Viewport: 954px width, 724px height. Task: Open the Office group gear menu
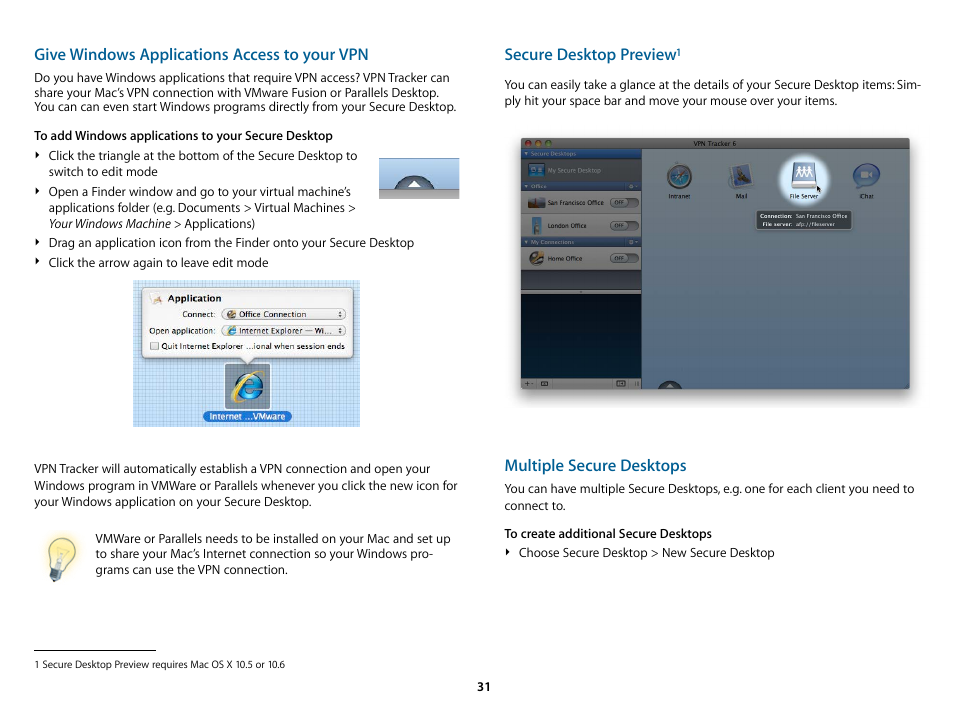point(633,186)
